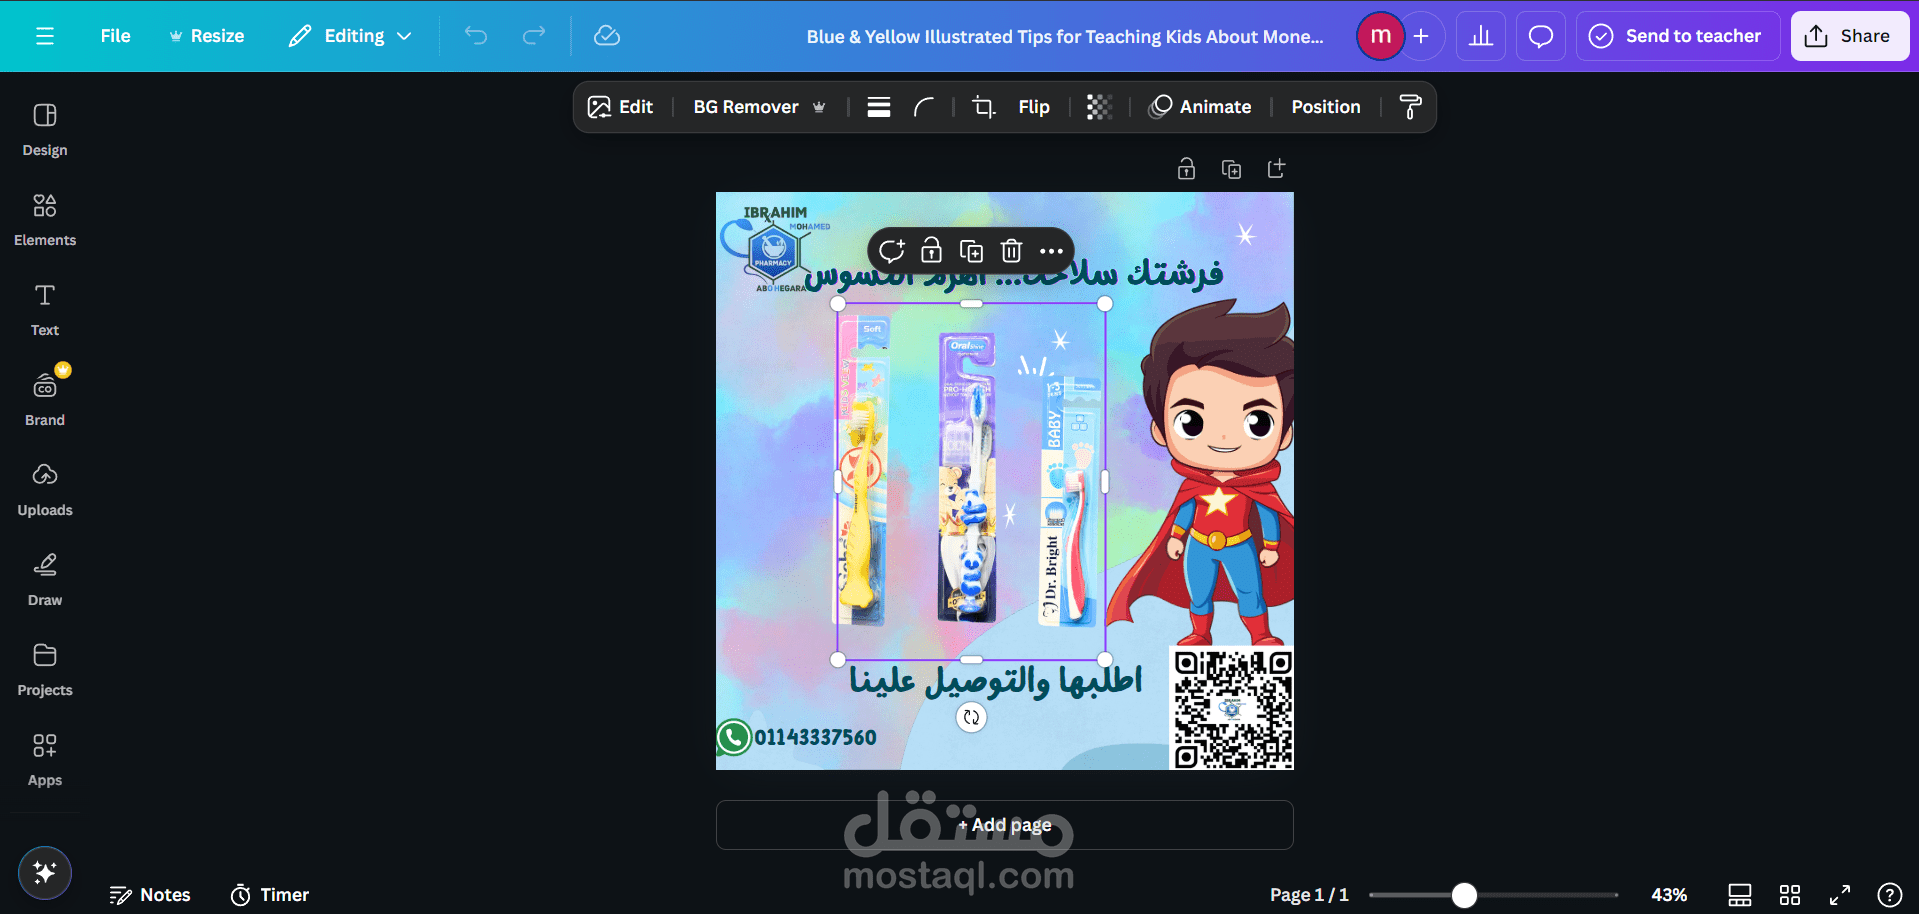Open the user profile avatar
The width and height of the screenshot is (1919, 914).
coord(1380,36)
